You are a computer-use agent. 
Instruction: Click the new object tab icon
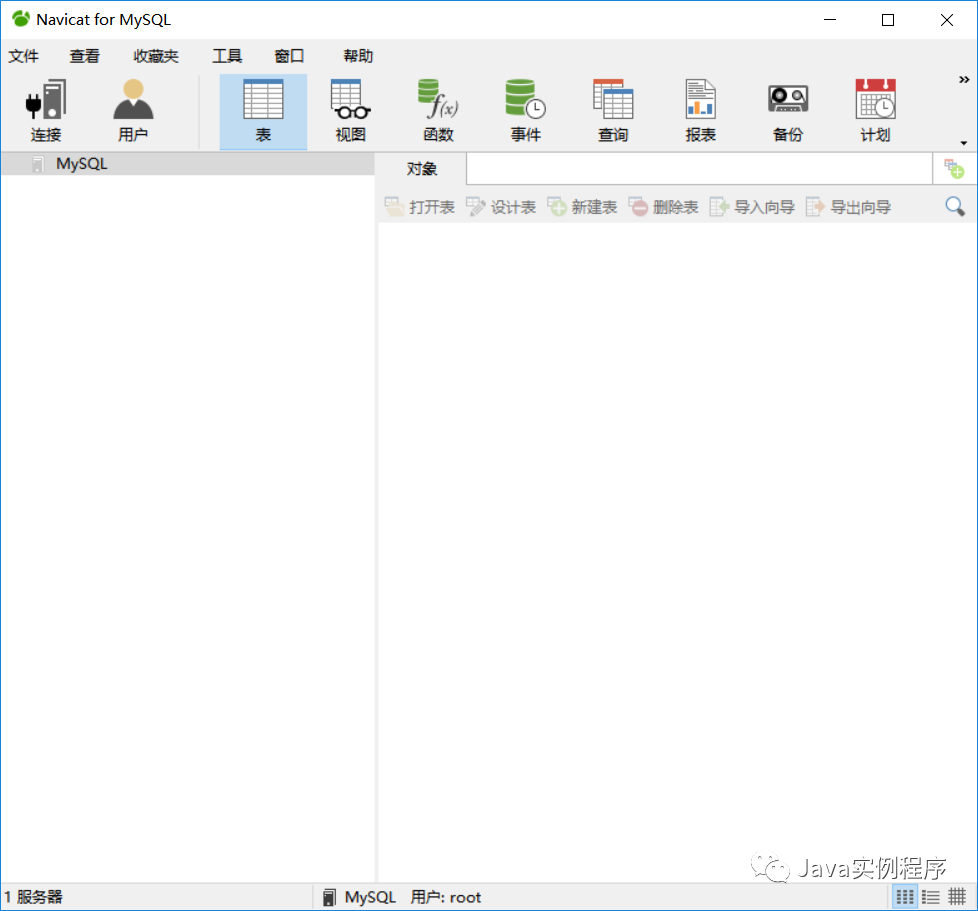tap(954, 169)
